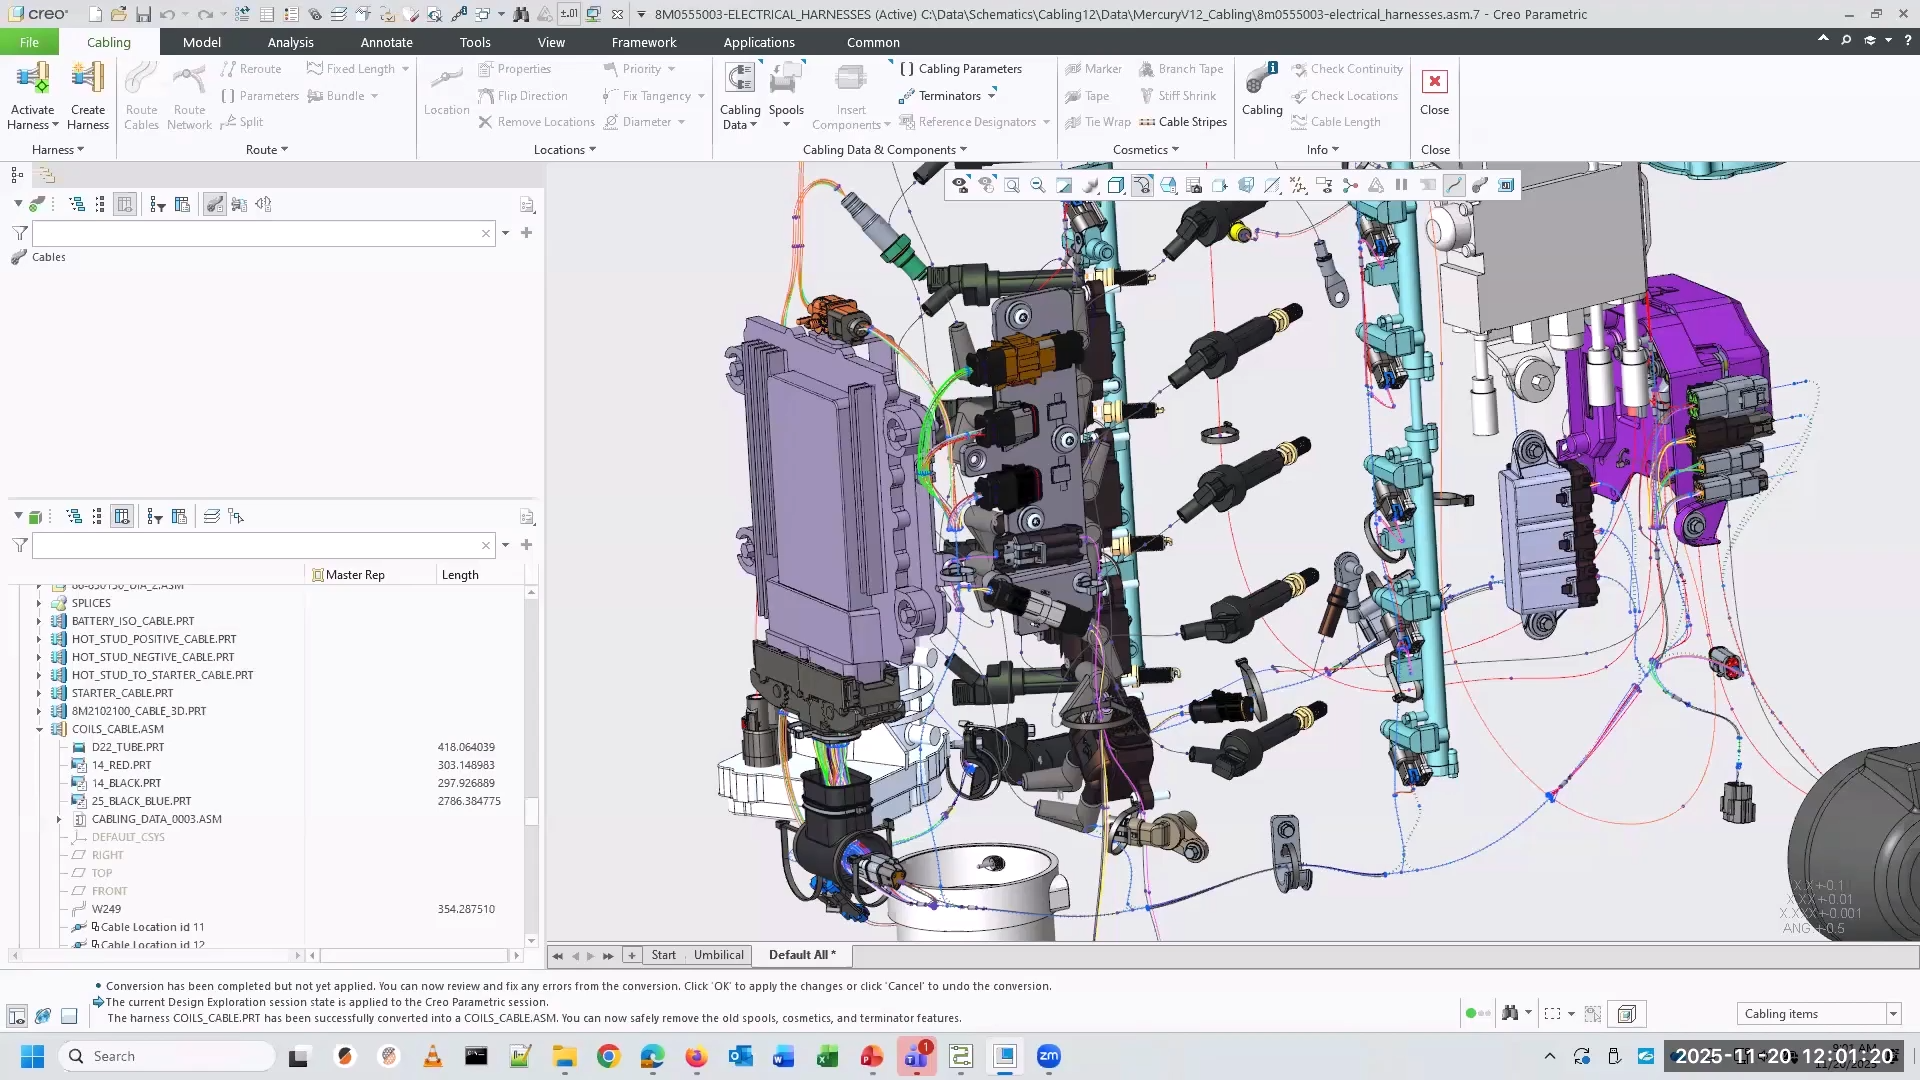Toggle show cables button in cabling tree toolbar
Screen dimensions: 1920x1080
215,205
